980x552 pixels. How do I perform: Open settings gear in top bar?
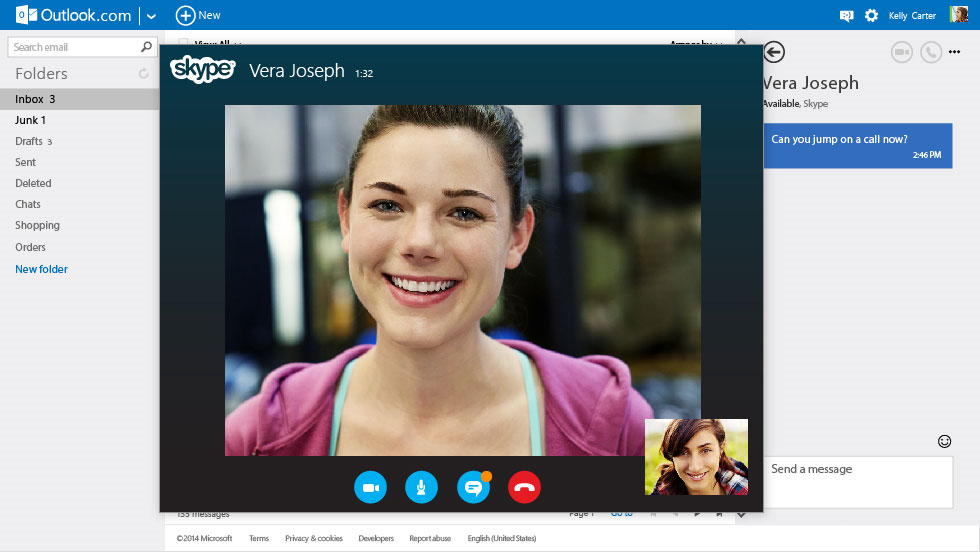click(x=871, y=16)
